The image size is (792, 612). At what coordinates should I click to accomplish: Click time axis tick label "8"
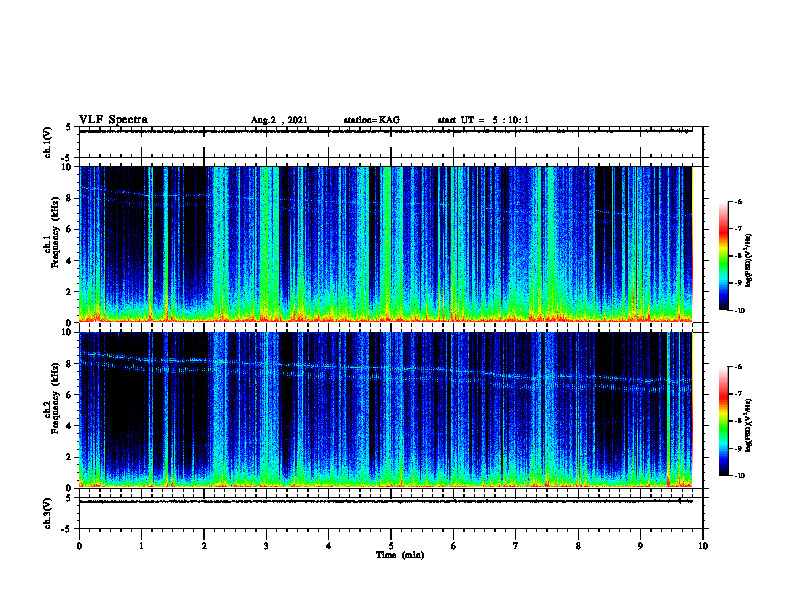coord(578,546)
